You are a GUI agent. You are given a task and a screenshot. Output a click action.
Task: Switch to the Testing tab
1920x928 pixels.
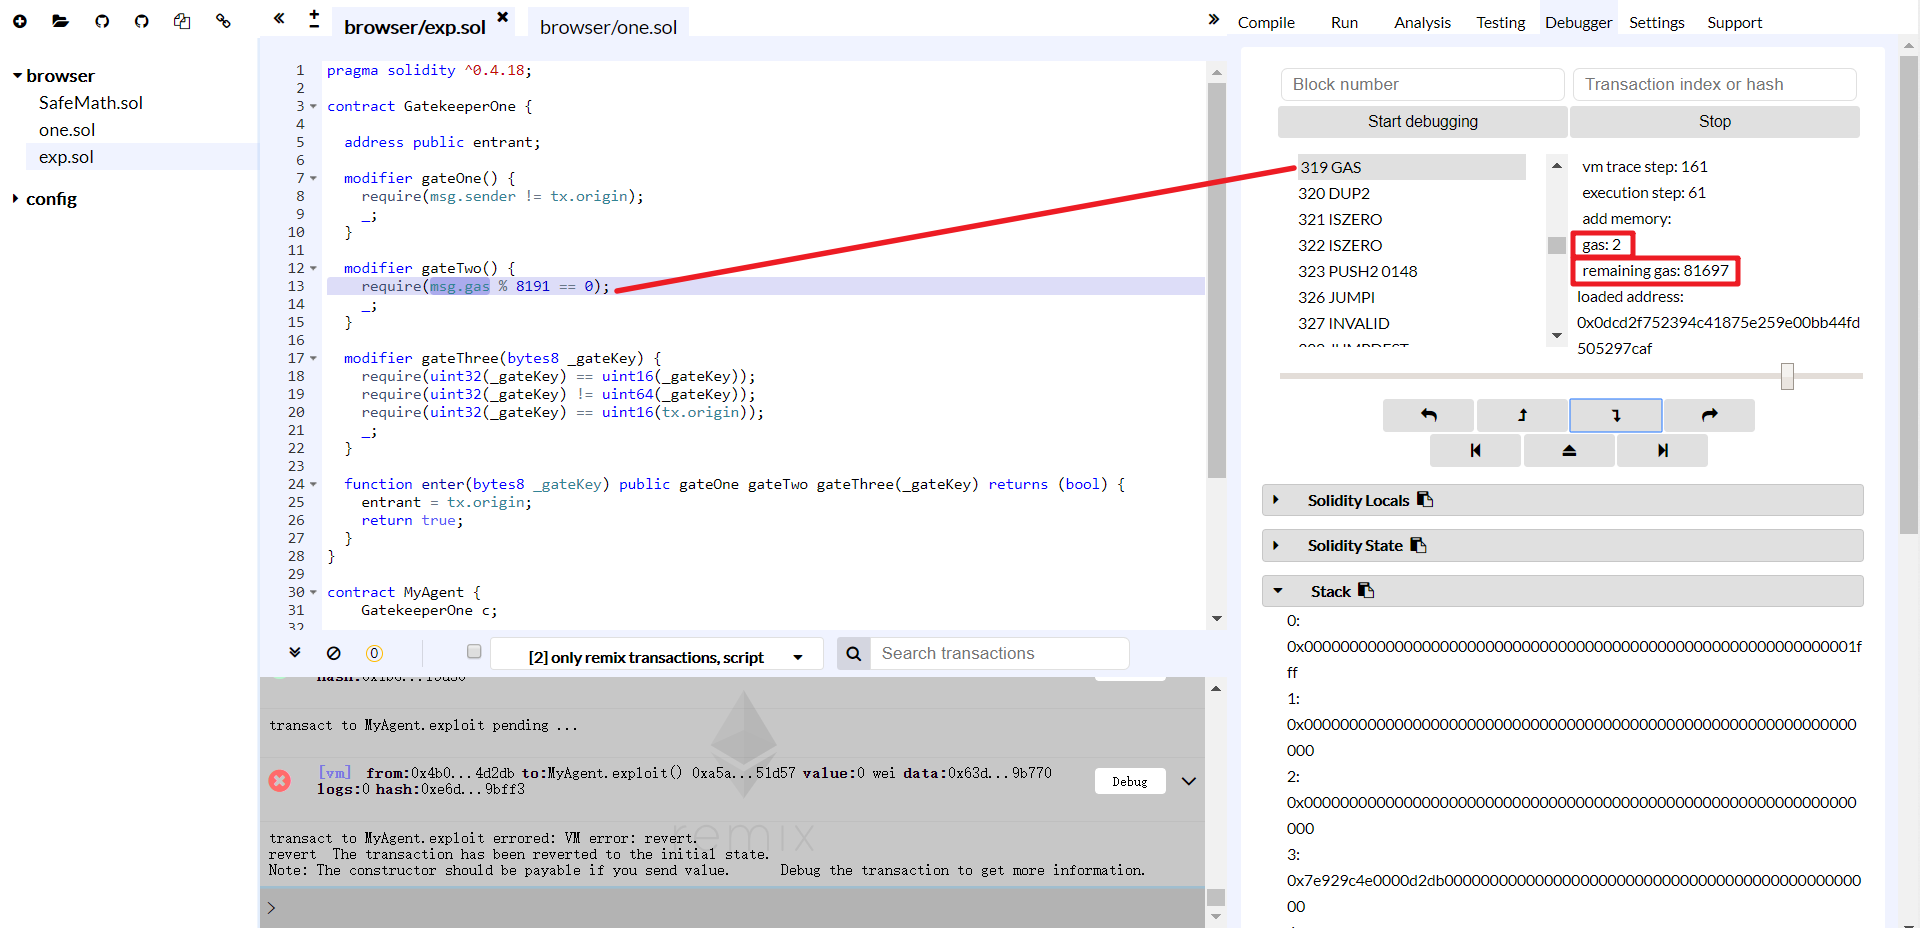point(1501,22)
